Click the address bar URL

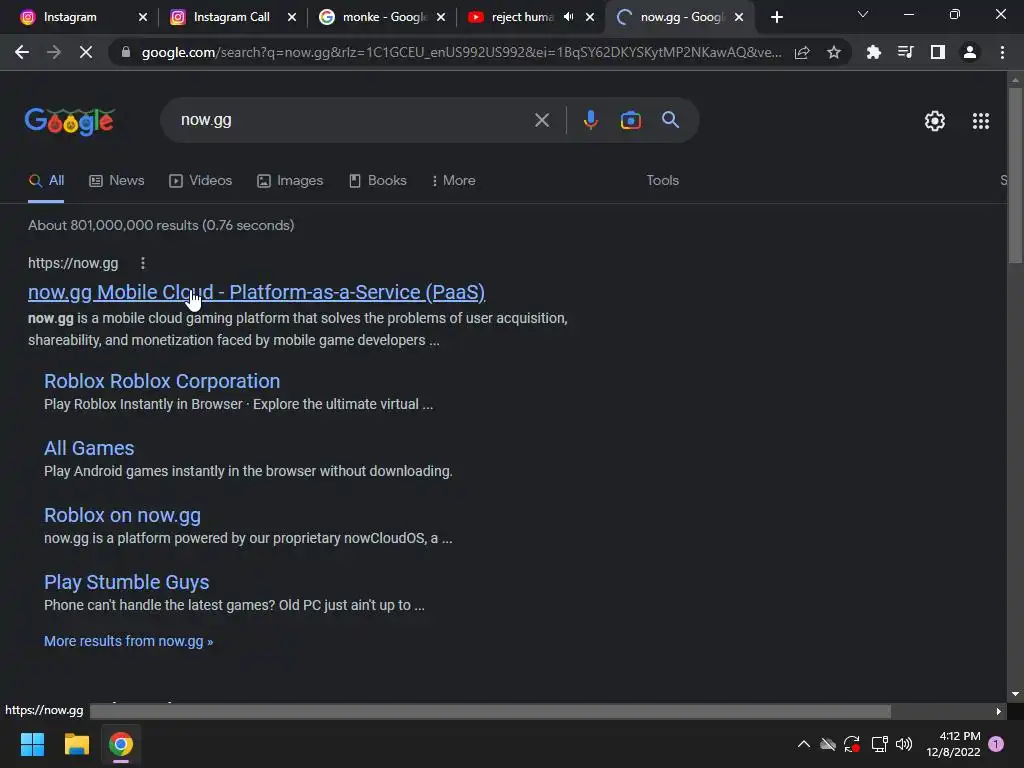point(461,52)
